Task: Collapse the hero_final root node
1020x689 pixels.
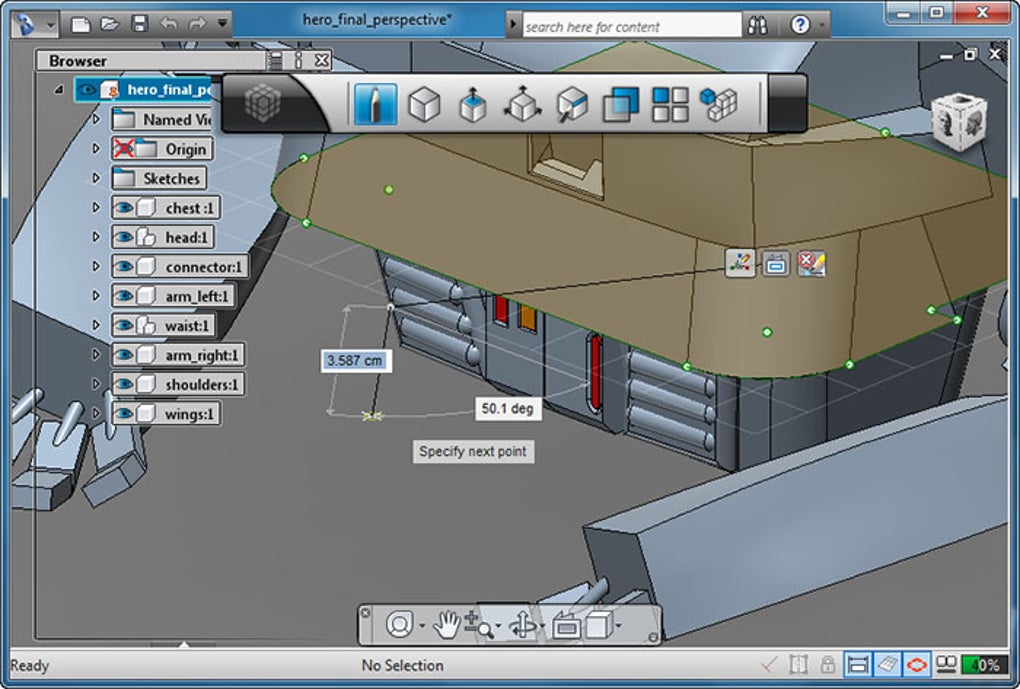Action: tap(59, 90)
